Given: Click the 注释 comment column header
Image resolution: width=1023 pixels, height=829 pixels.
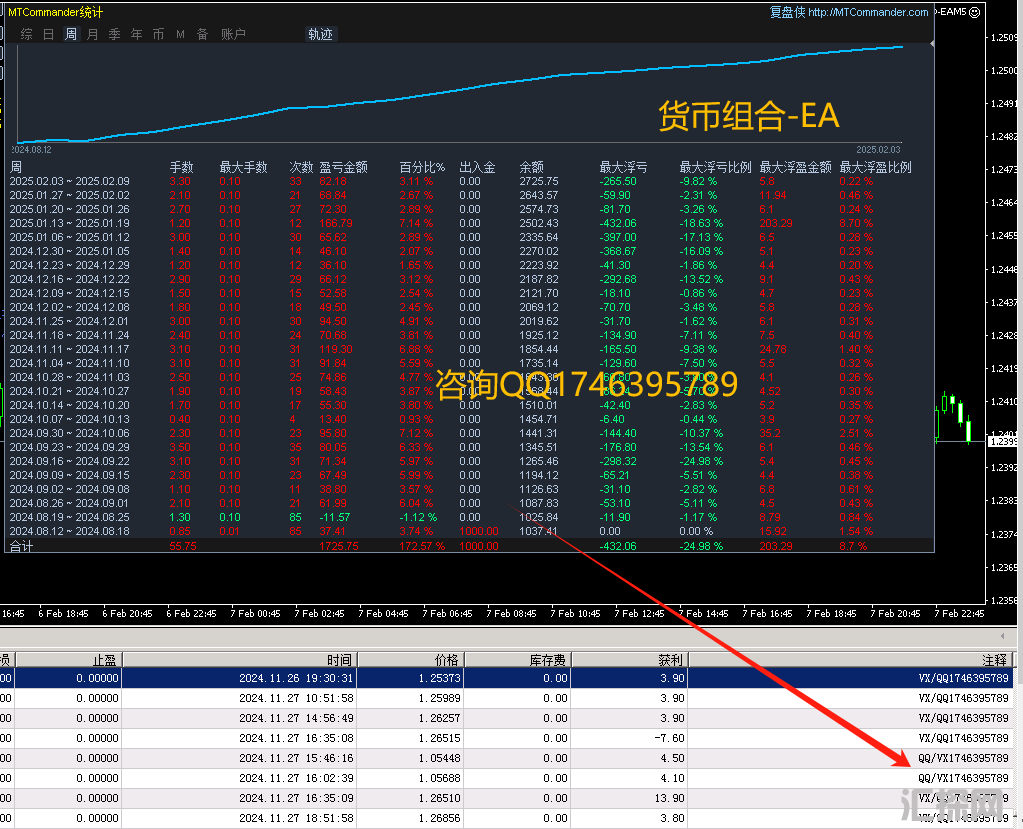Looking at the screenshot, I should 994,660.
